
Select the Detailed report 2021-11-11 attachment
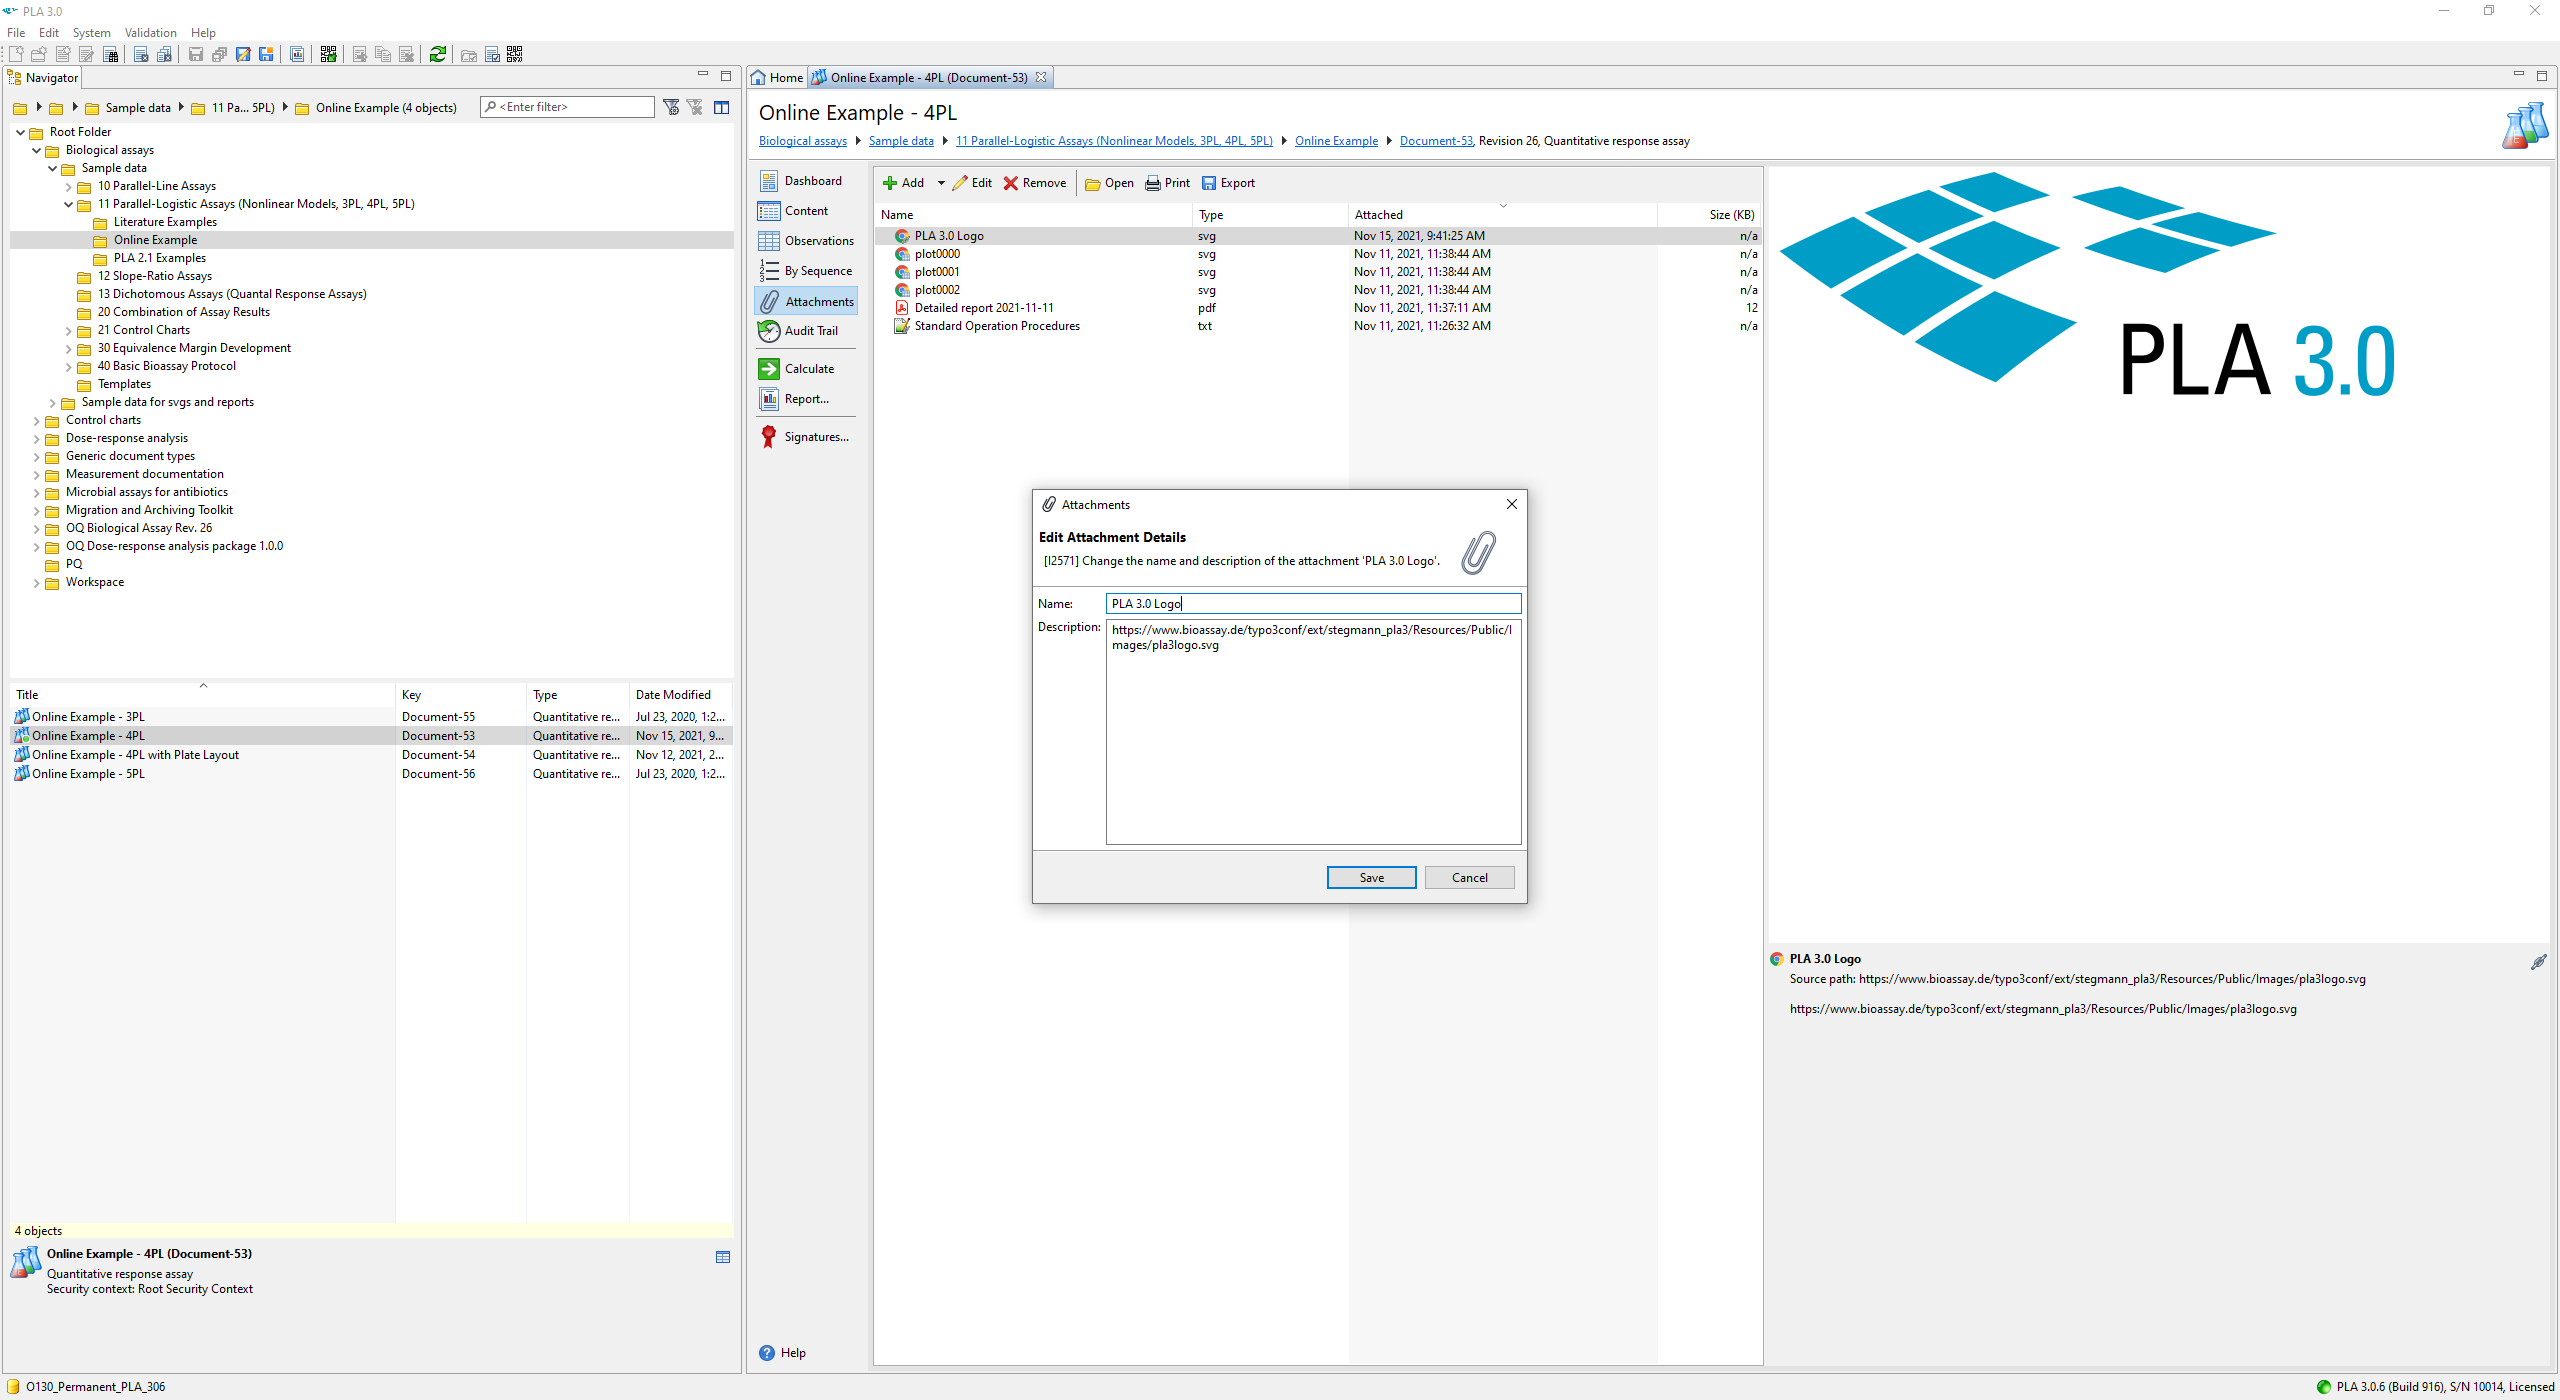(x=1317, y=308)
